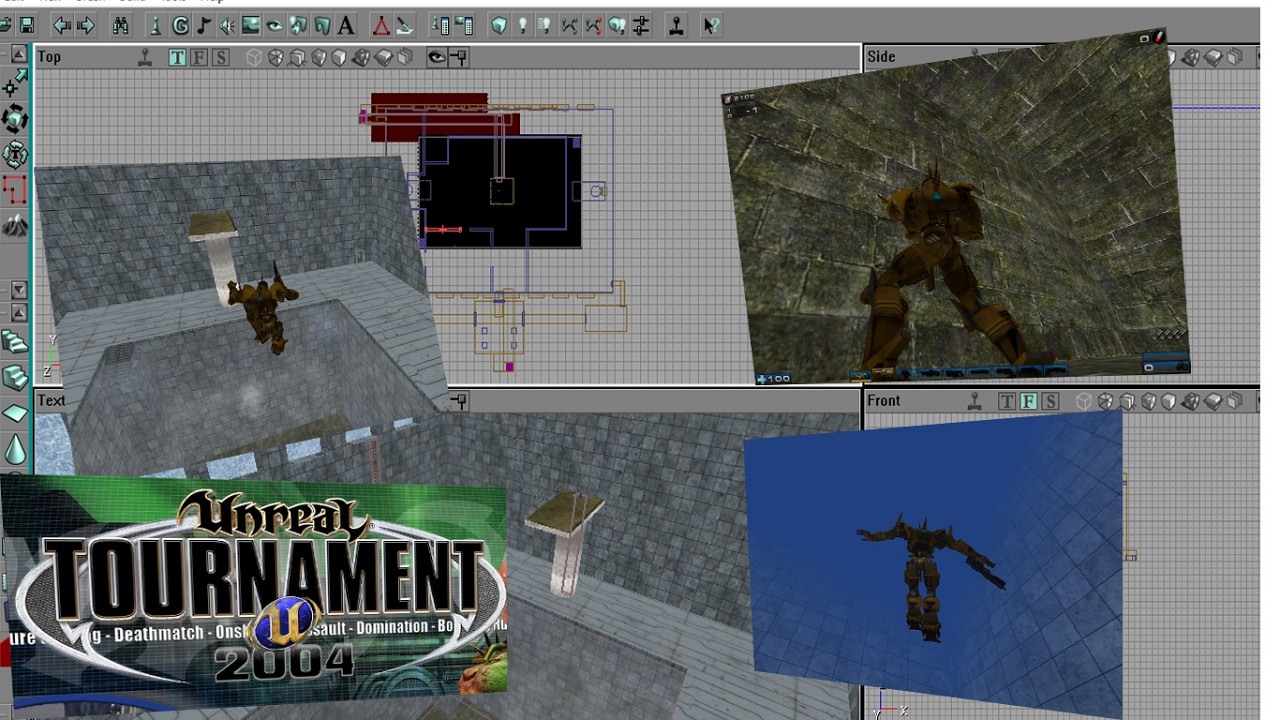Save the map with the floppy disk icon
This screenshot has height=720, width=1280.
[x=27, y=25]
